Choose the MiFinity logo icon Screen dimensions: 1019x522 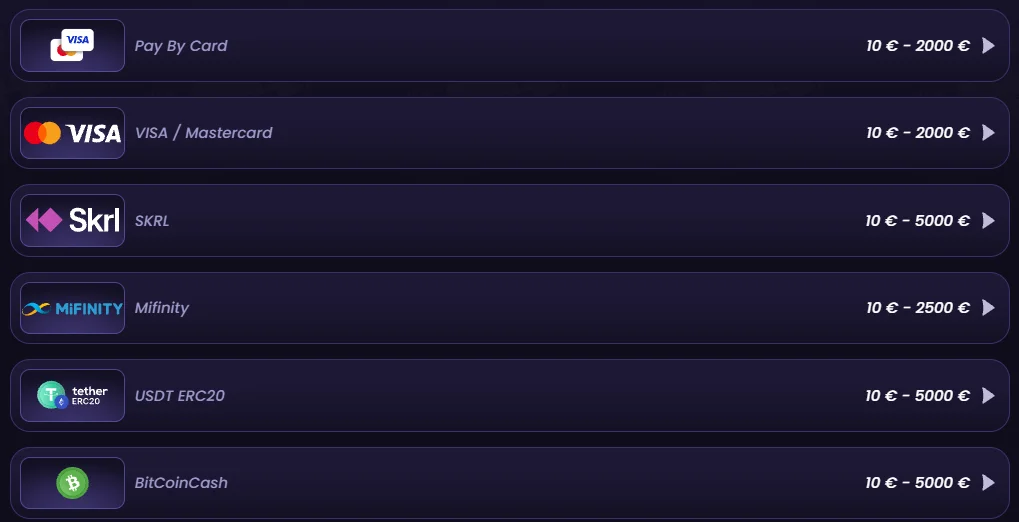[x=72, y=308]
